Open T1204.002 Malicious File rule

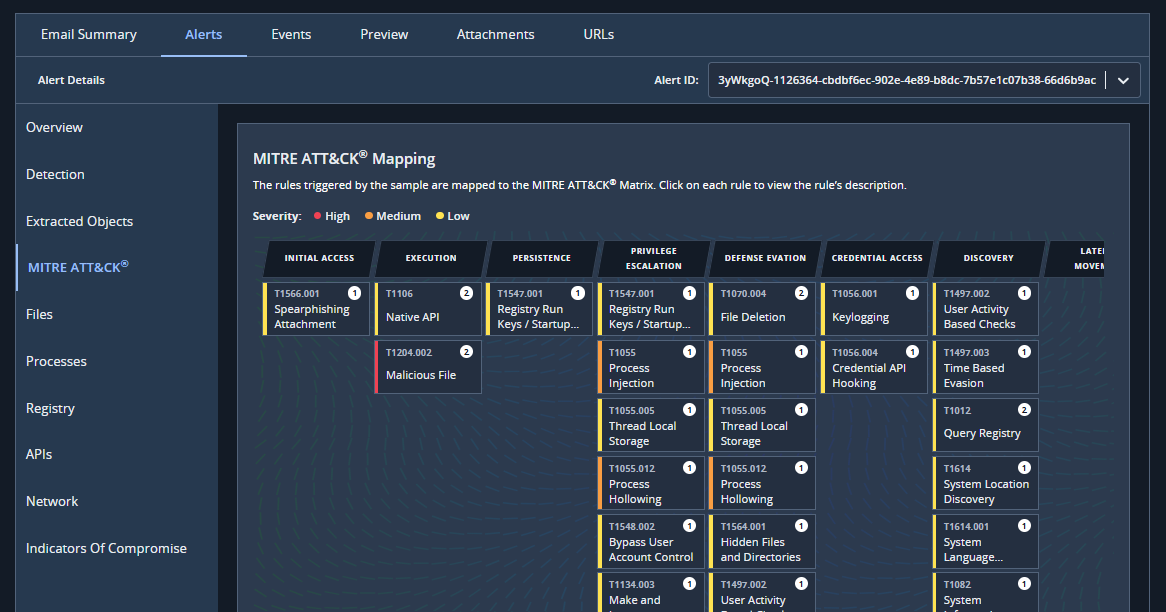click(428, 367)
